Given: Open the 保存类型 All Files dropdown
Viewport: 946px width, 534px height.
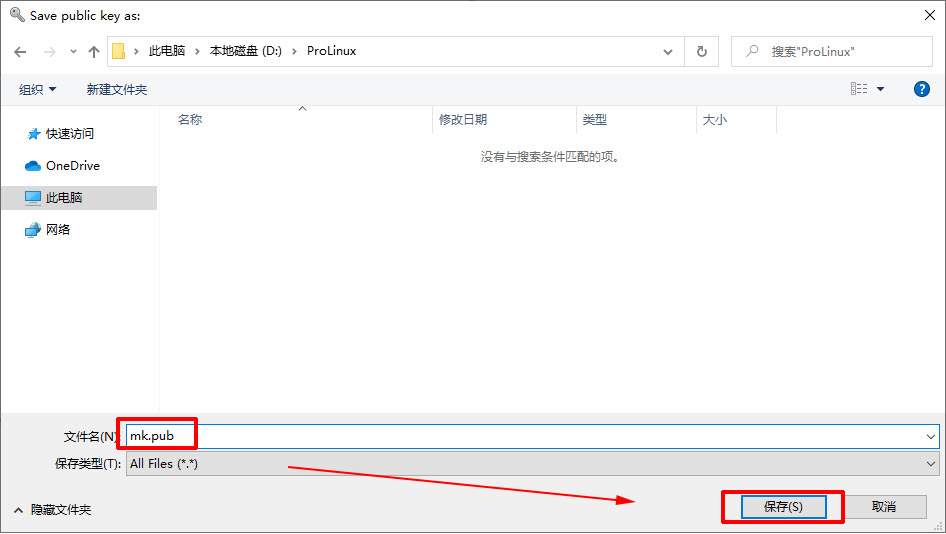Looking at the screenshot, I should (x=532, y=464).
